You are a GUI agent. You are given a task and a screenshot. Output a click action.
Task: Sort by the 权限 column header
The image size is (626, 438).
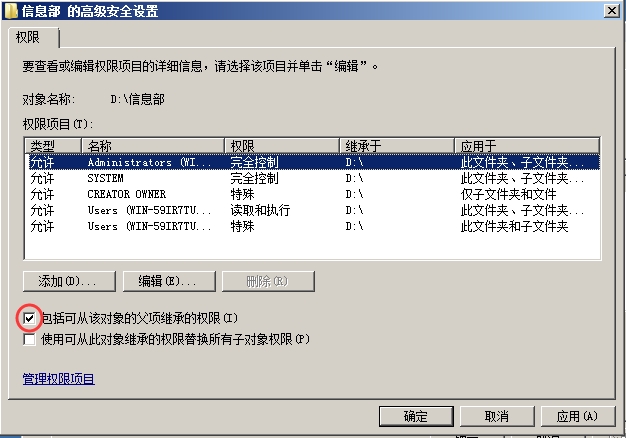coord(282,146)
